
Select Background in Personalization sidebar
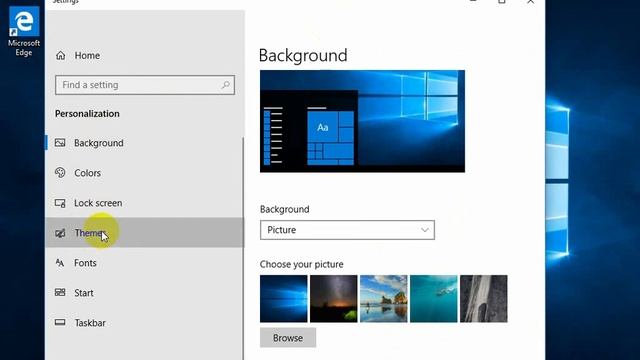[x=144, y=143]
